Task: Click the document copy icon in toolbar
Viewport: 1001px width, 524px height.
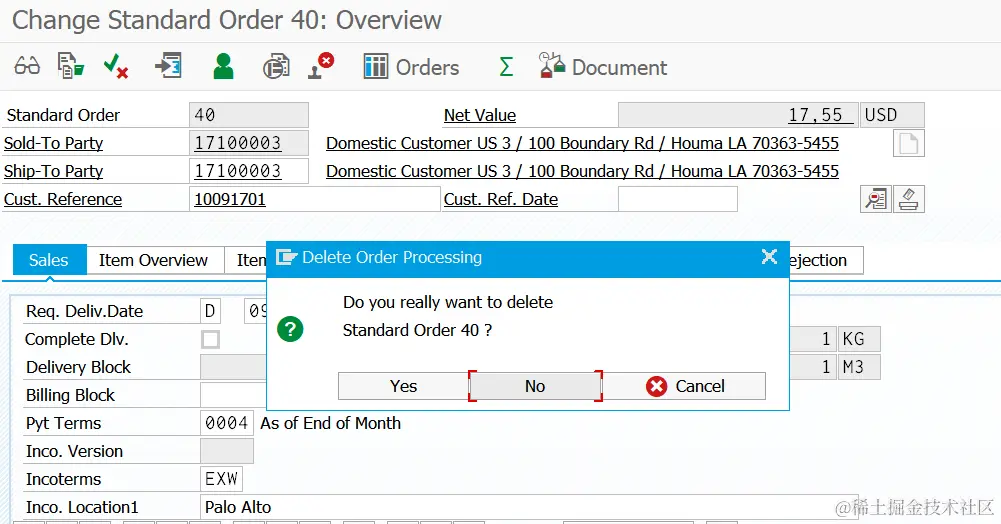Action: 70,66
